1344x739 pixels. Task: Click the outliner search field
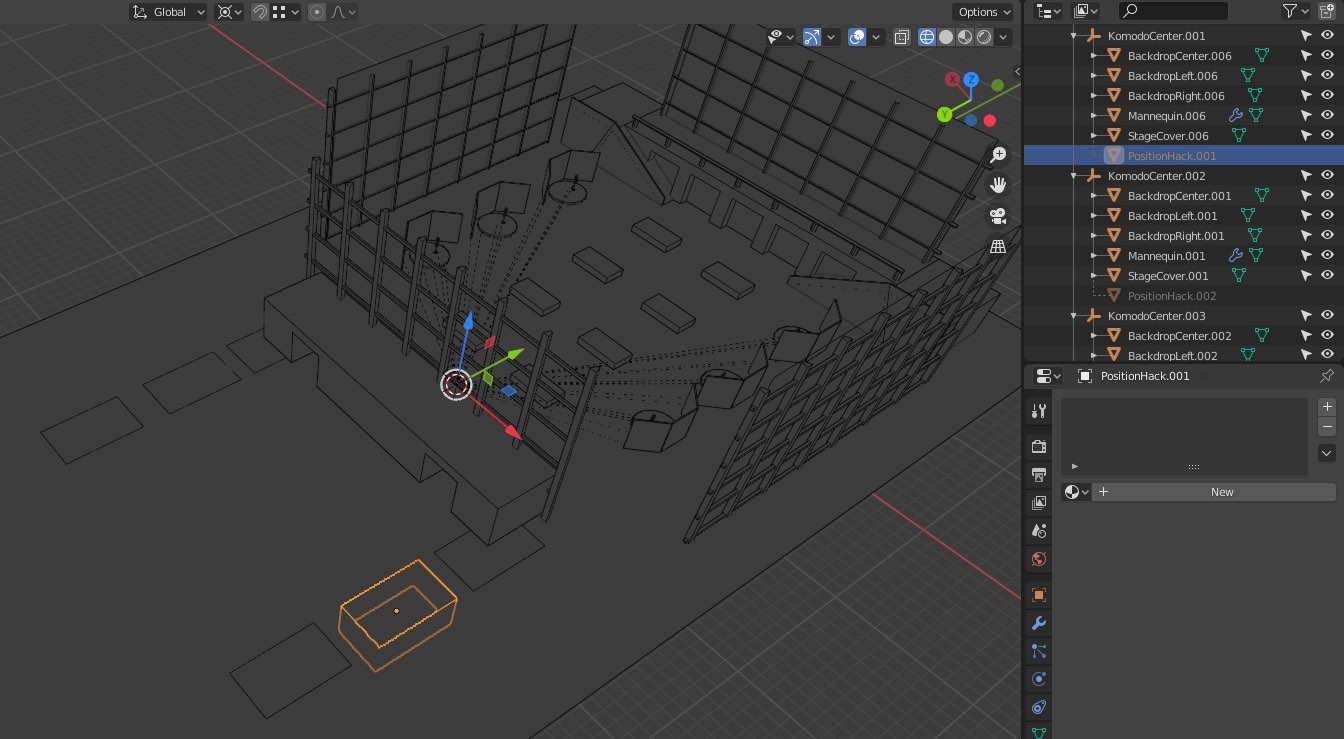pyautogui.click(x=1173, y=11)
